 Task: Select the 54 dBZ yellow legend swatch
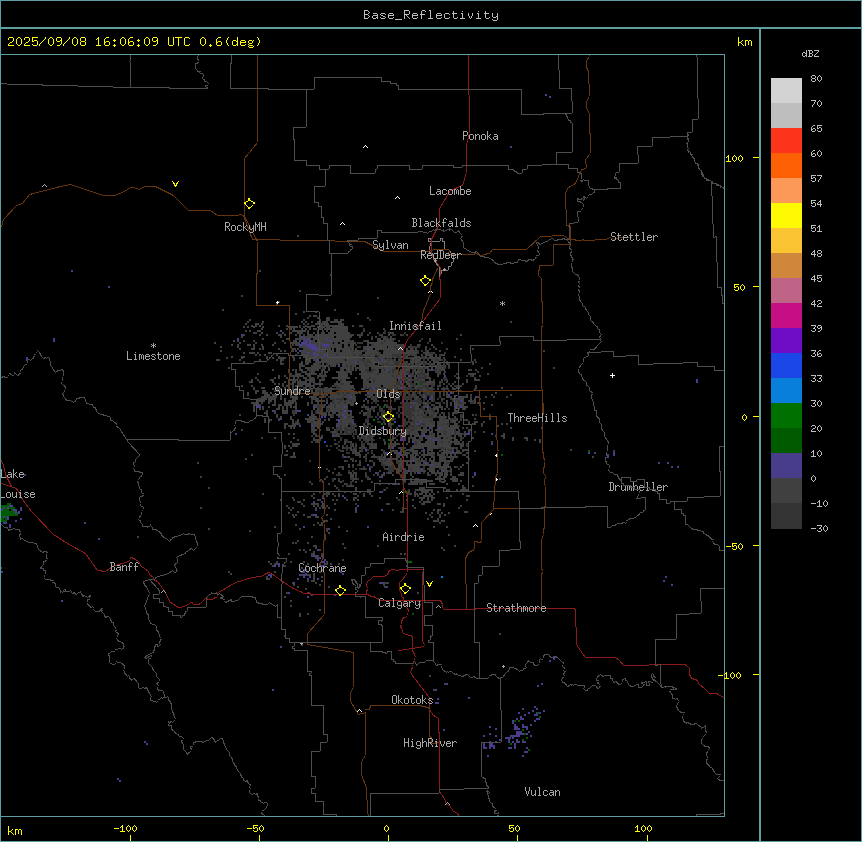click(x=786, y=215)
